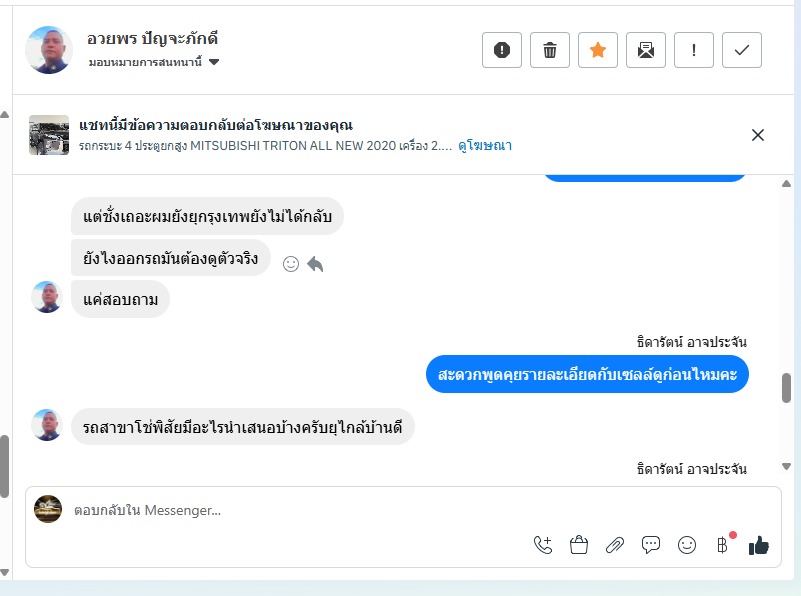This screenshot has height=596, width=801.
Task: Attach a file with paperclip icon
Action: [615, 545]
